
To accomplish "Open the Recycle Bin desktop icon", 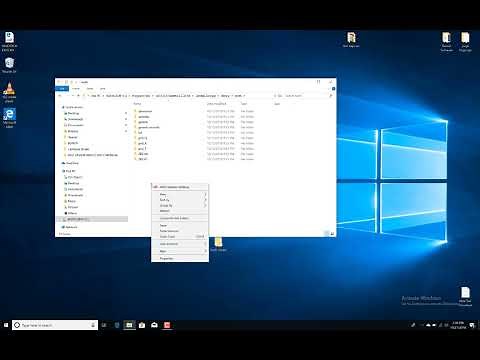I will pyautogui.click(x=9, y=65).
